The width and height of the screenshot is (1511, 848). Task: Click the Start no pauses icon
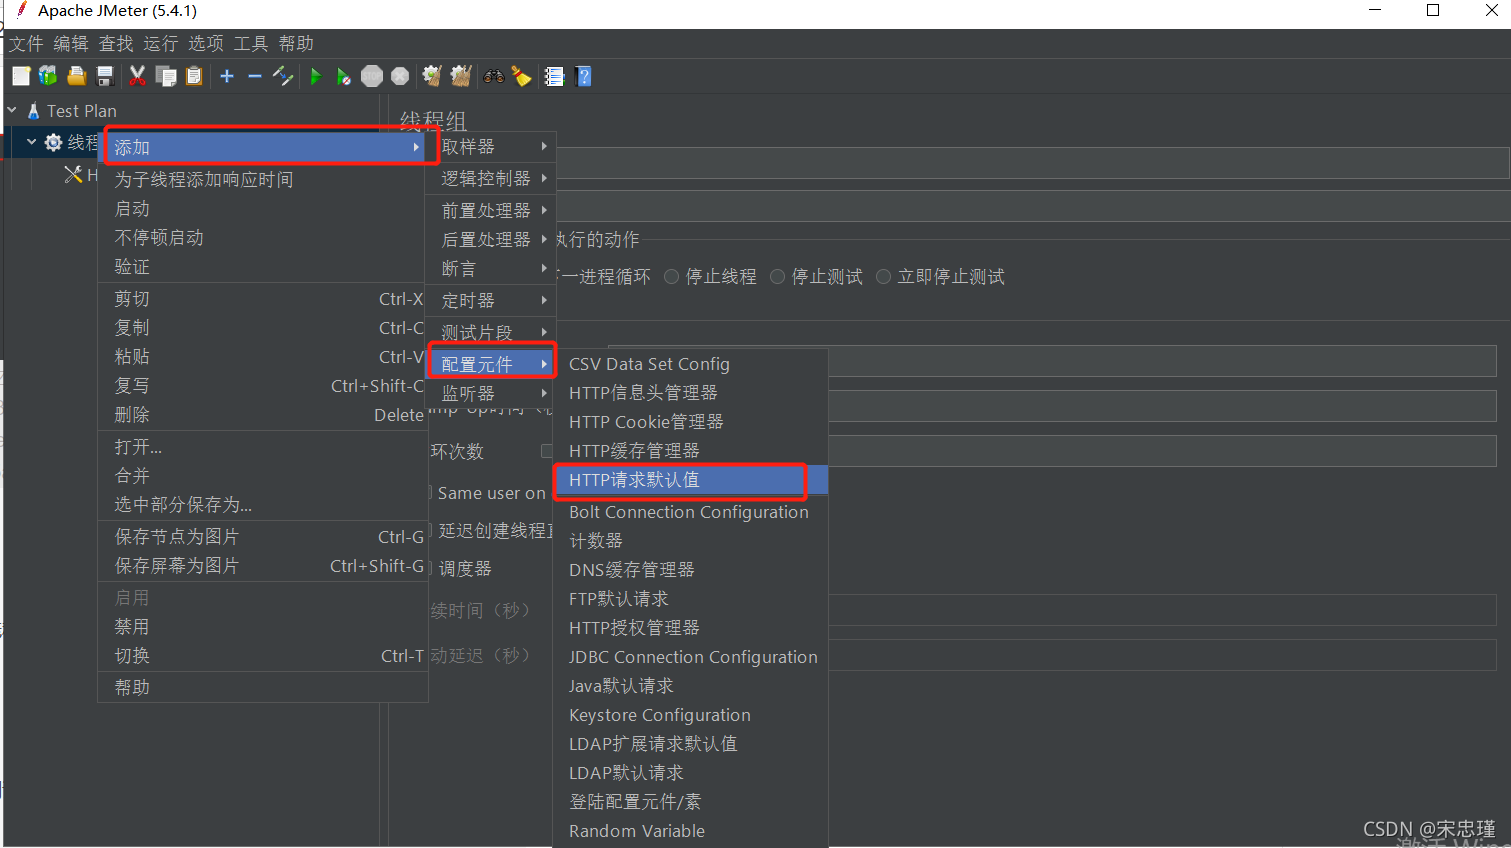point(343,76)
